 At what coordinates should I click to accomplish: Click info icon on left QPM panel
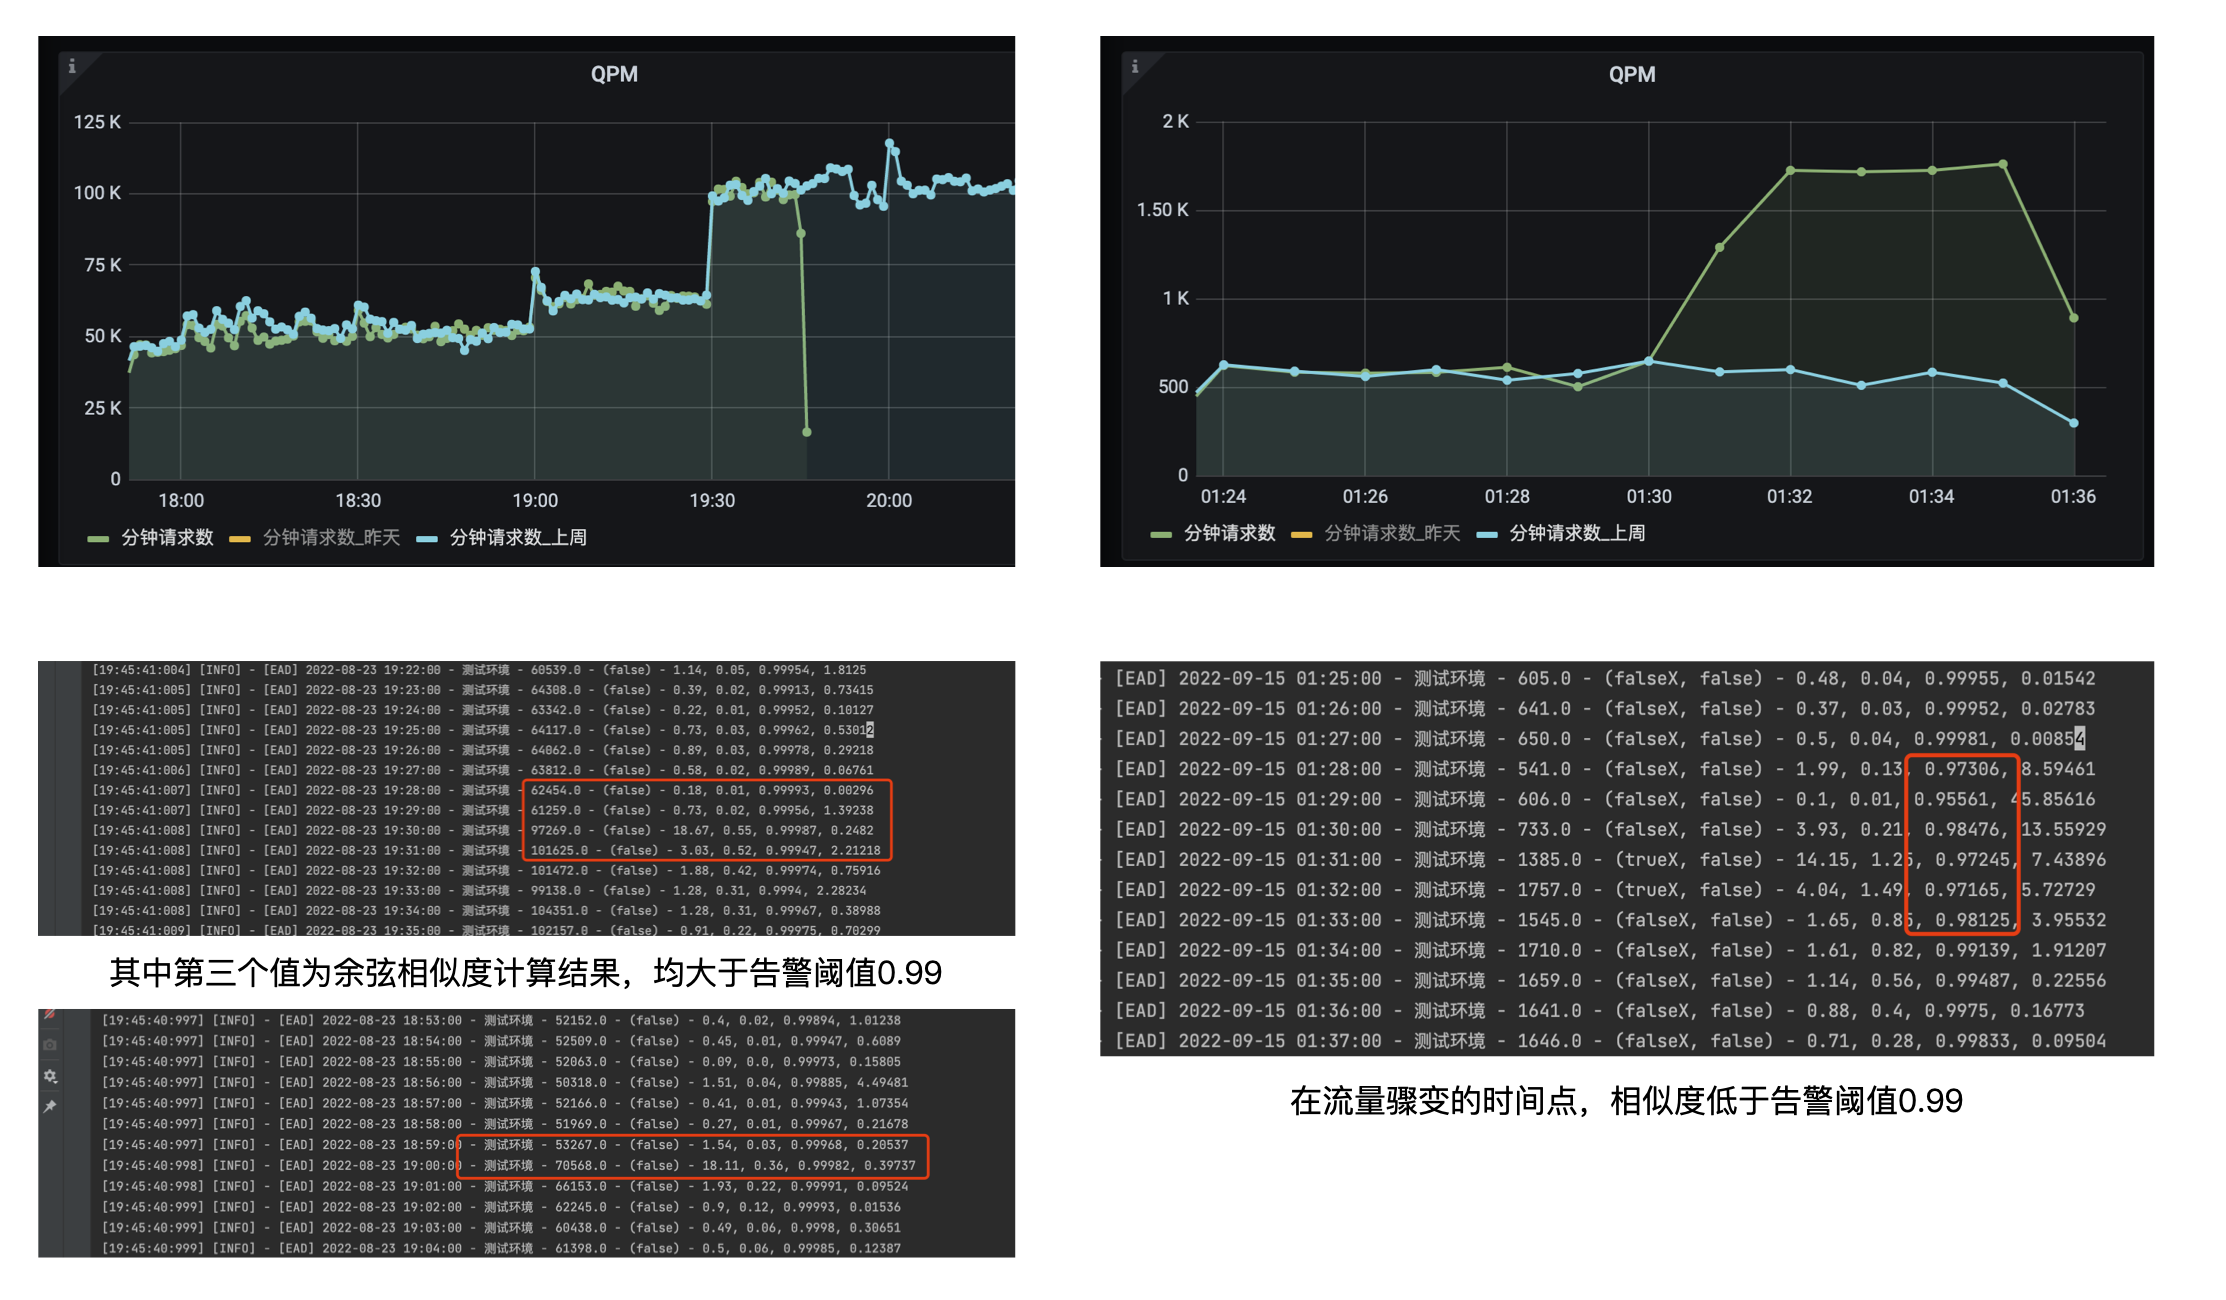click(72, 66)
